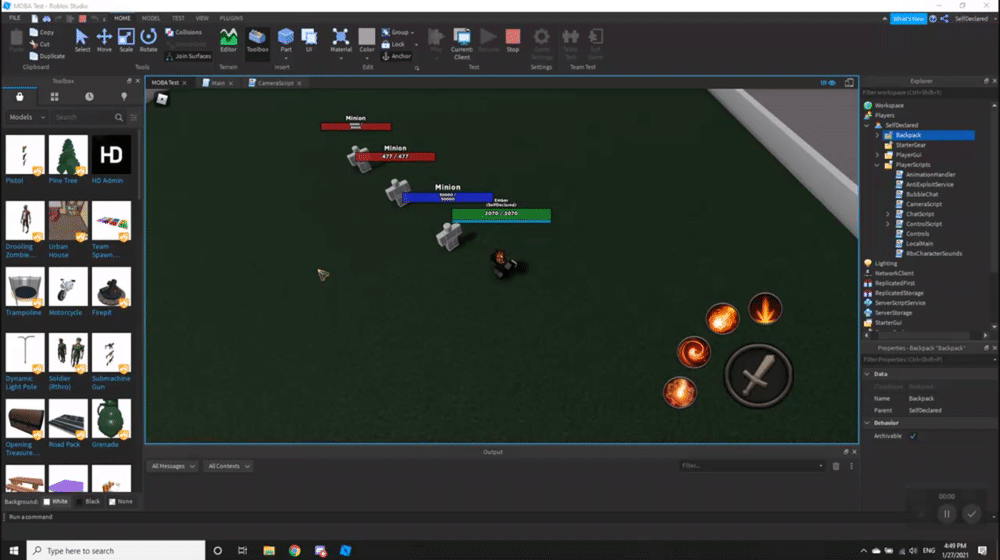1000x560 pixels.
Task: Select Black background option
Action: 88,501
